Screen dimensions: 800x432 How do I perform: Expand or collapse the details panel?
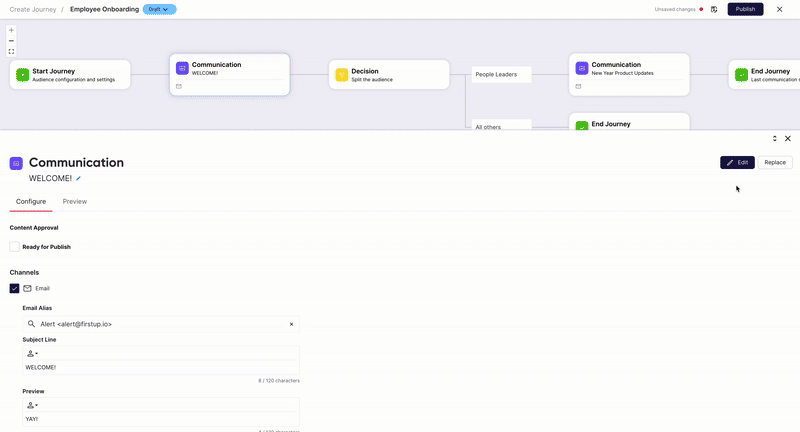pos(774,138)
